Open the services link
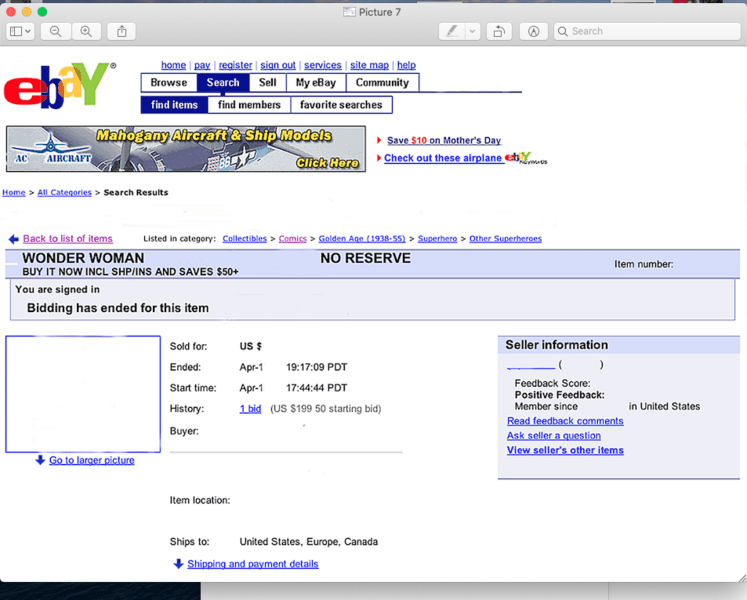The width and height of the screenshot is (747, 600). coord(323,65)
